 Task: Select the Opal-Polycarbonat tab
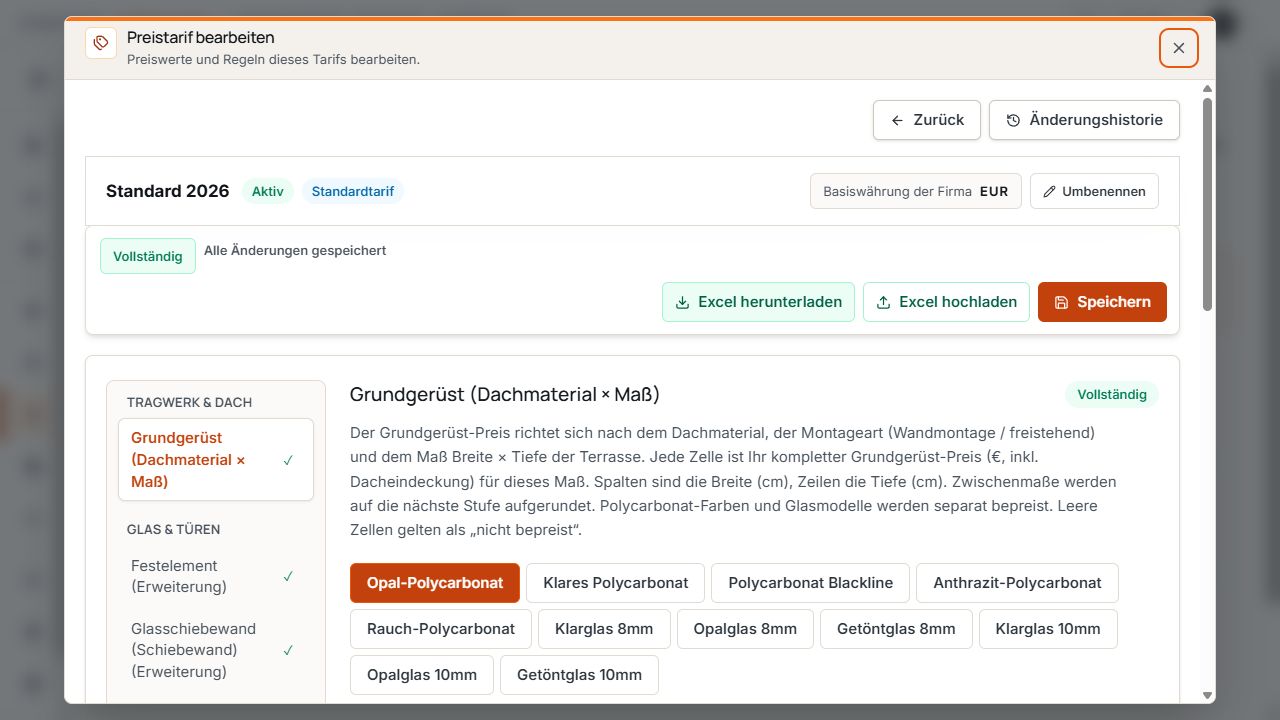click(x=435, y=583)
